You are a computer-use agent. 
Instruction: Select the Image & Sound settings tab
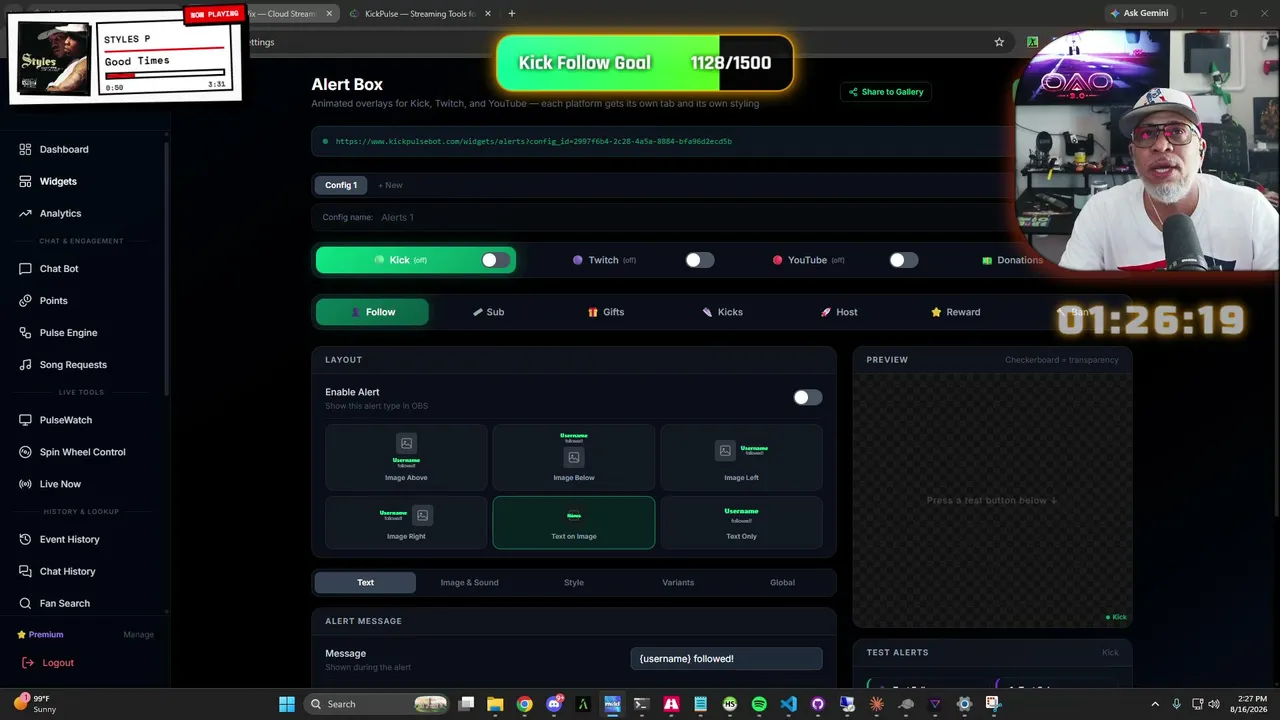point(469,583)
